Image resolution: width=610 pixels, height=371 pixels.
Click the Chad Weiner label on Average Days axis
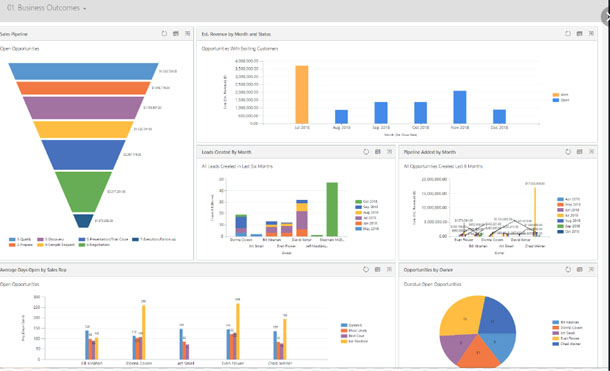pos(280,363)
